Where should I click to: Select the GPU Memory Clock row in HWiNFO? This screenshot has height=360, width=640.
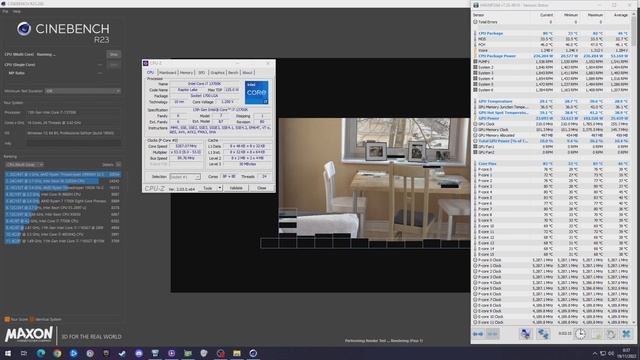tap(551, 129)
